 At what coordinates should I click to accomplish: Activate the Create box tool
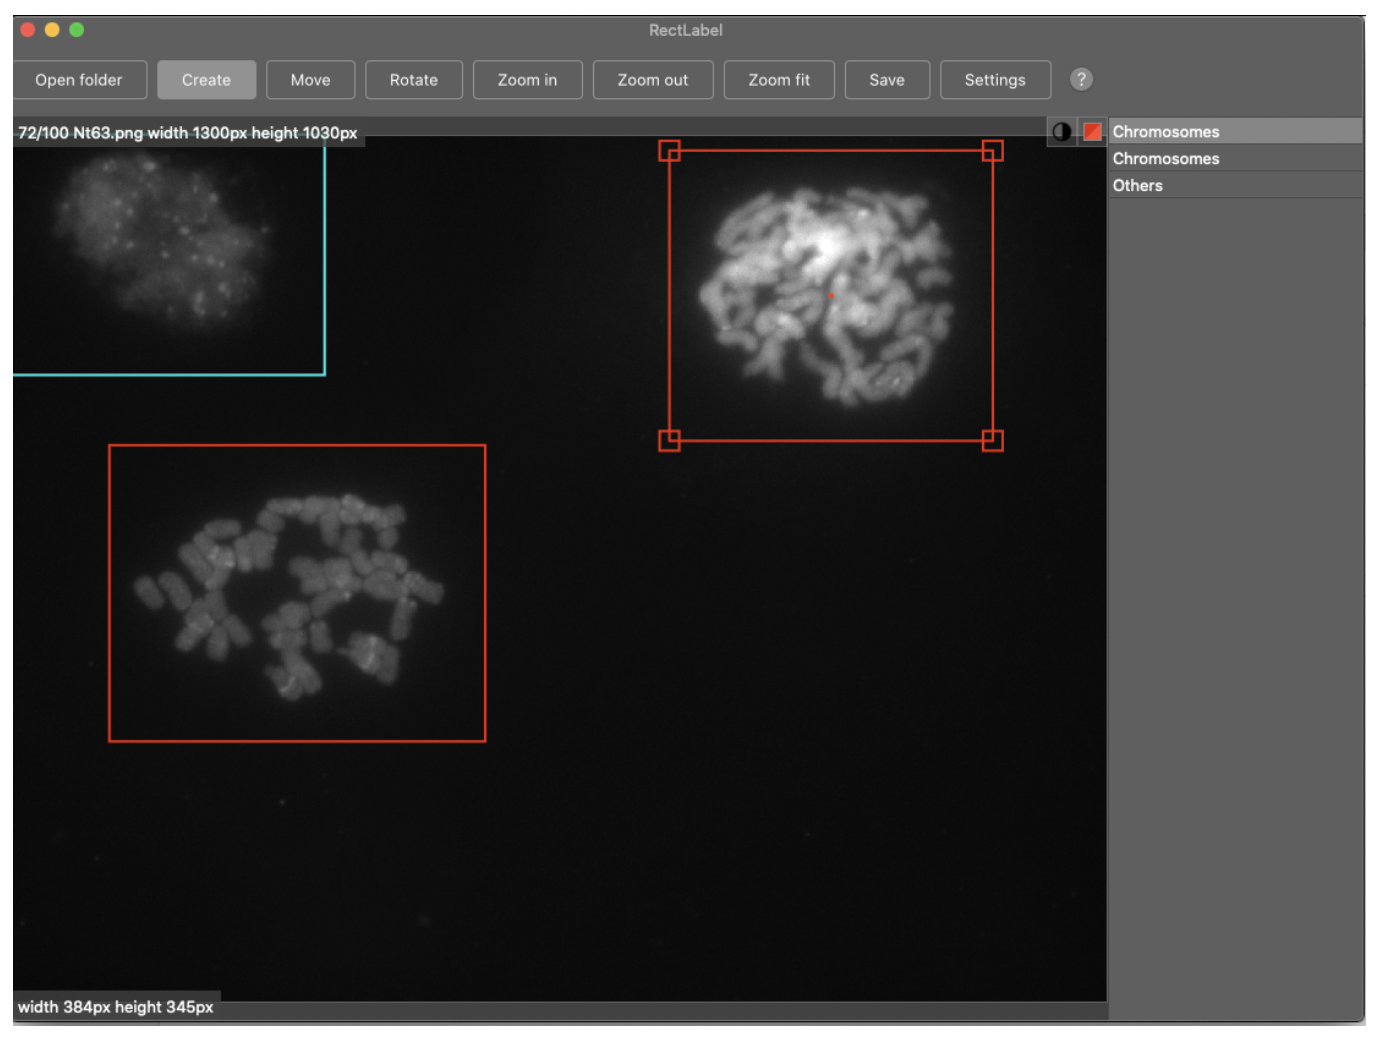(206, 80)
